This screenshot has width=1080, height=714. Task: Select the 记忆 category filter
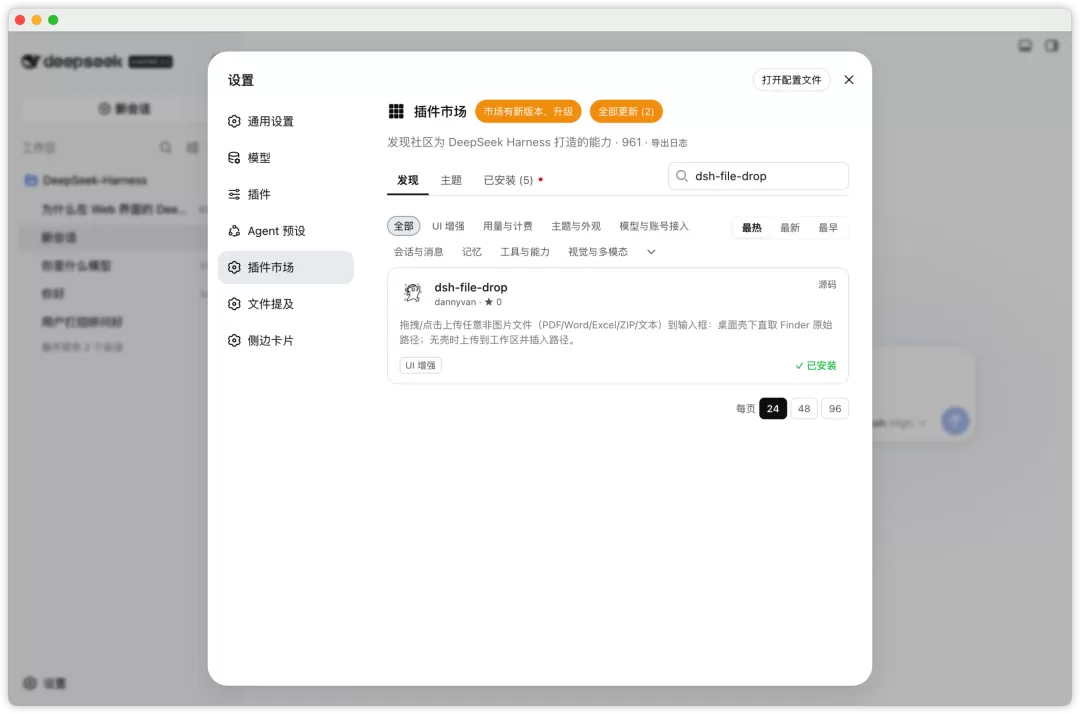pos(472,252)
